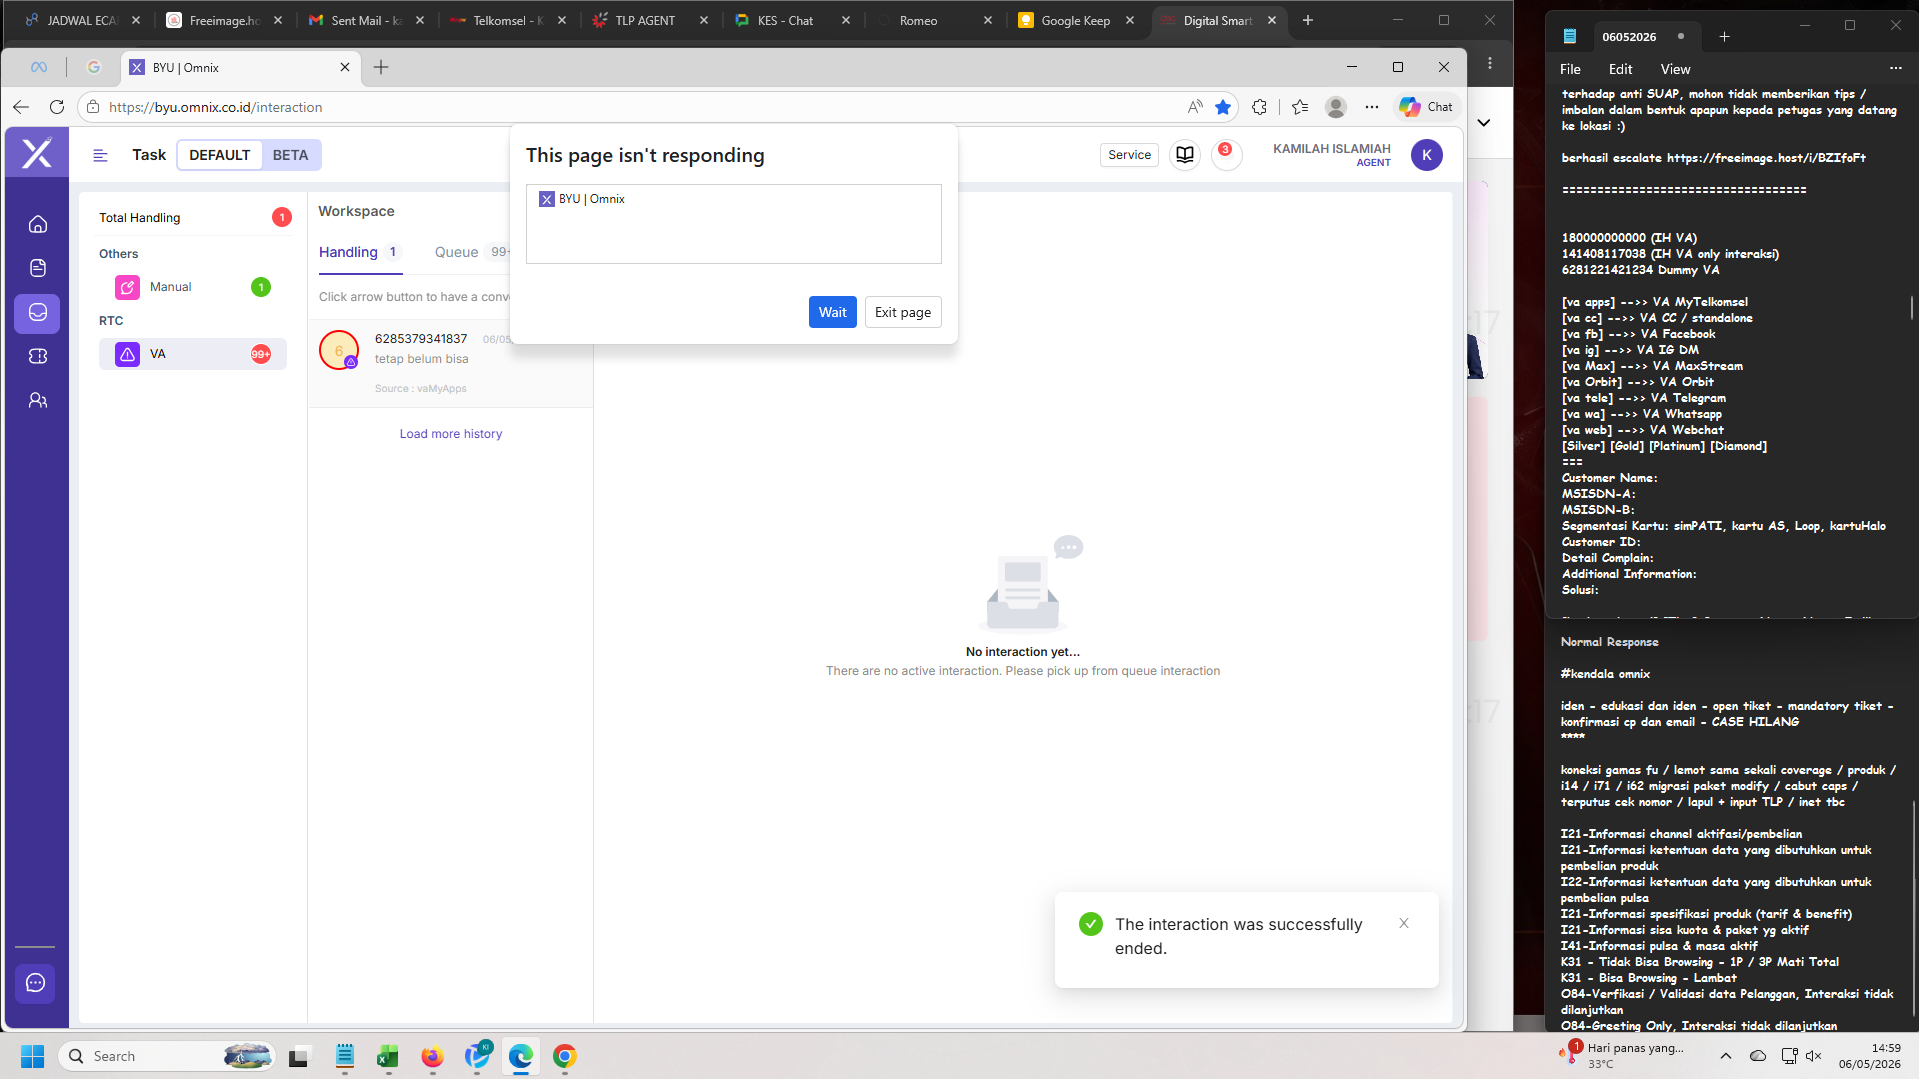This screenshot has height=1079, width=1919.
Task: Switch to the Google Keep tab
Action: pos(1076,20)
